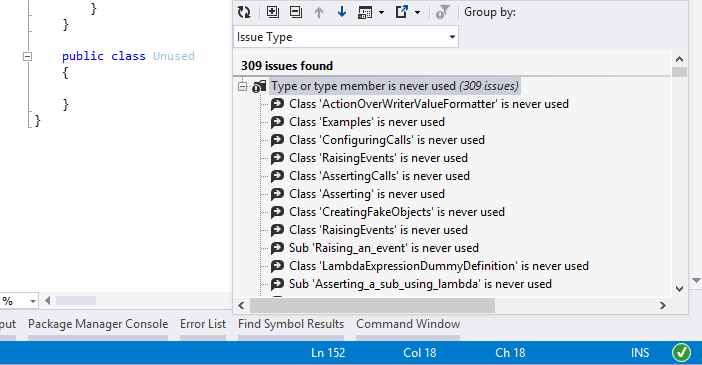Image resolution: width=702 pixels, height=365 pixels.
Task: Go to previous issue up arrow
Action: [x=319, y=12]
